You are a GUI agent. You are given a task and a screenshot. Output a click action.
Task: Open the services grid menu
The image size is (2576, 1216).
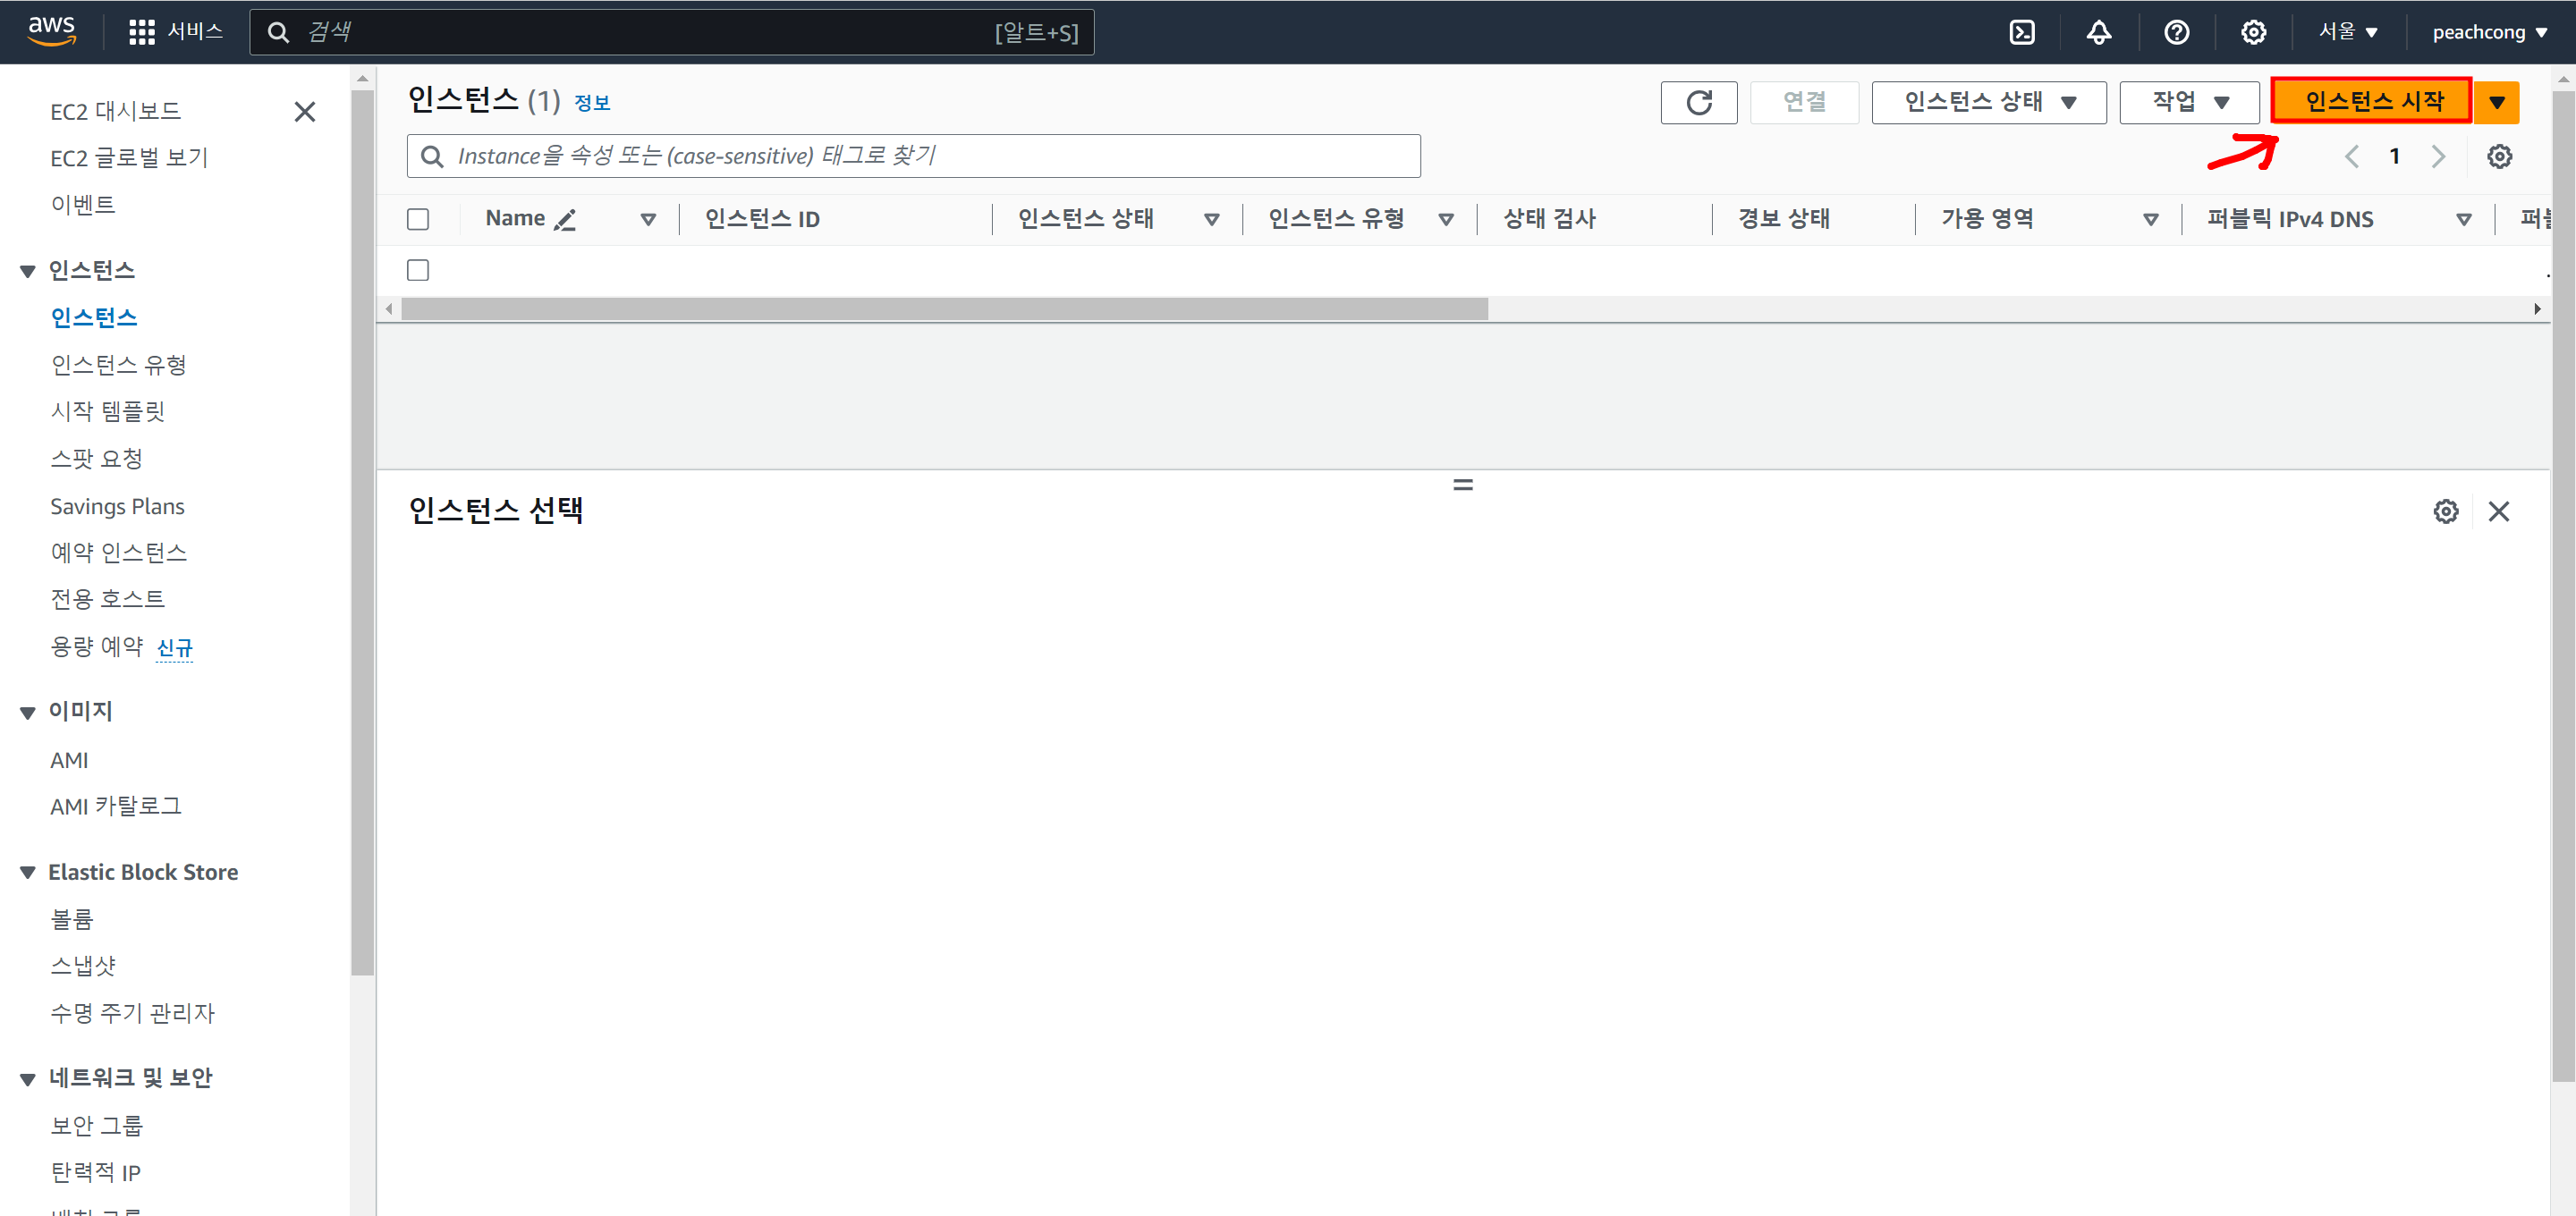[x=142, y=32]
